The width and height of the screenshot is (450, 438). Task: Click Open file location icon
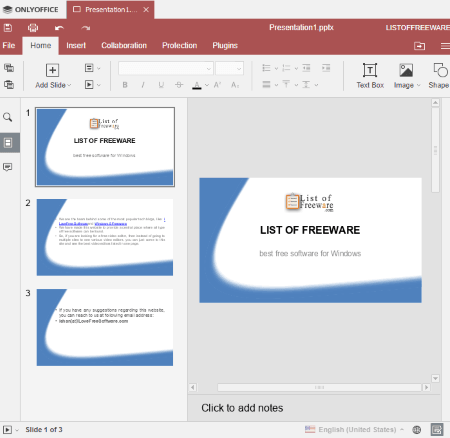419,46
